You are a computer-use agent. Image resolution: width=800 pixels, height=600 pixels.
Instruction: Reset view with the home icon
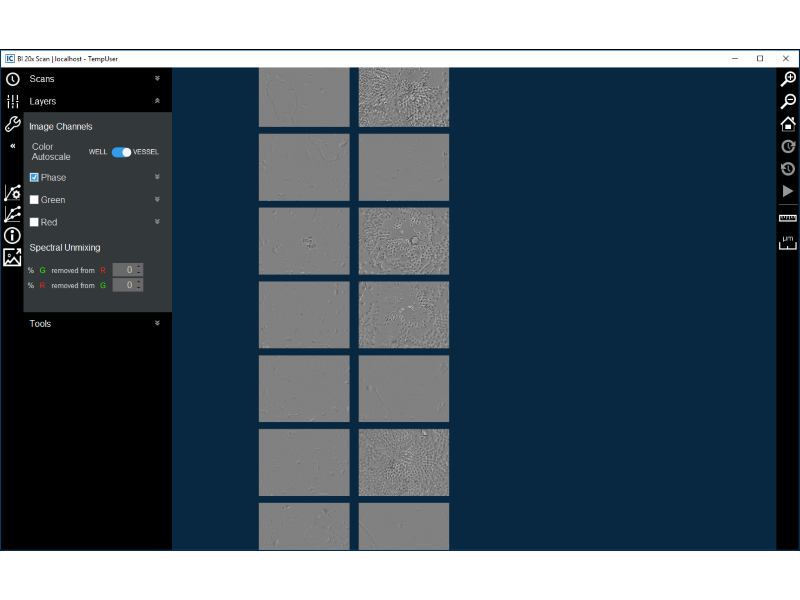788,124
